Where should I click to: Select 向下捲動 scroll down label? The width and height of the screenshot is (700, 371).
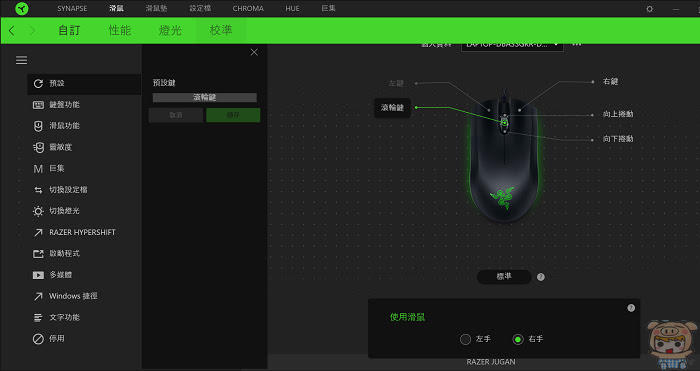click(x=618, y=139)
